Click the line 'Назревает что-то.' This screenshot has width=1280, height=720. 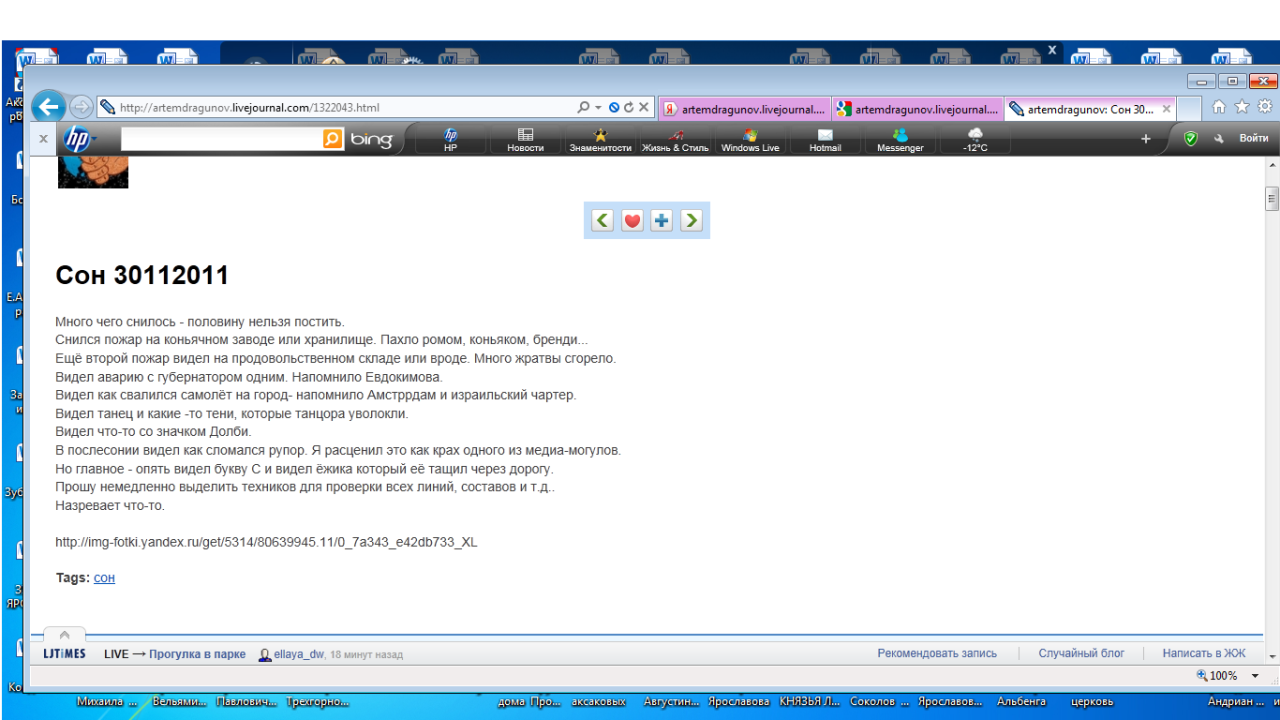point(110,505)
